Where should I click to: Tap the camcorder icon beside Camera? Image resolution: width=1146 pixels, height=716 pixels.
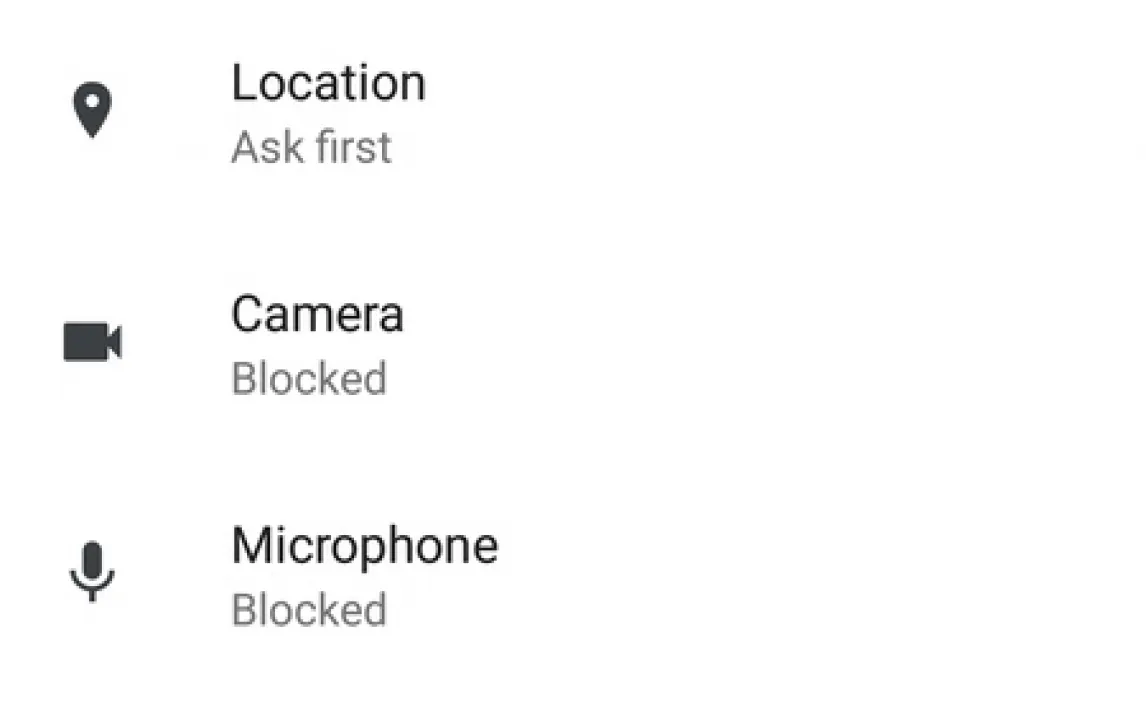click(92, 342)
